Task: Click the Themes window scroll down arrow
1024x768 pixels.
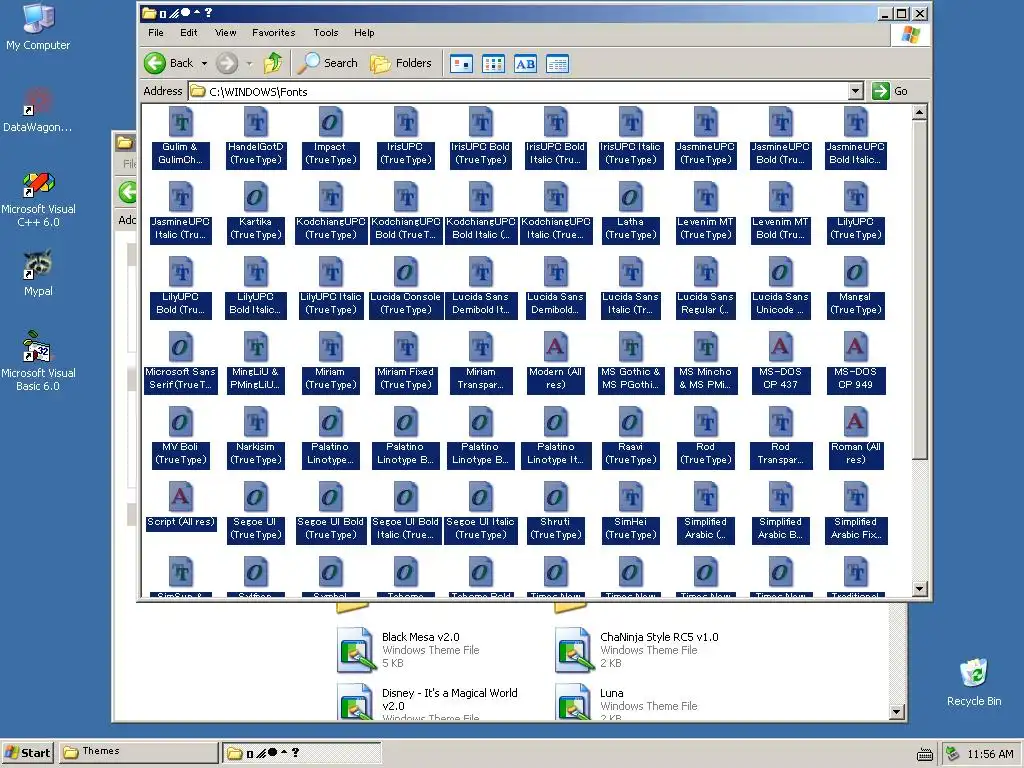Action: point(897,712)
